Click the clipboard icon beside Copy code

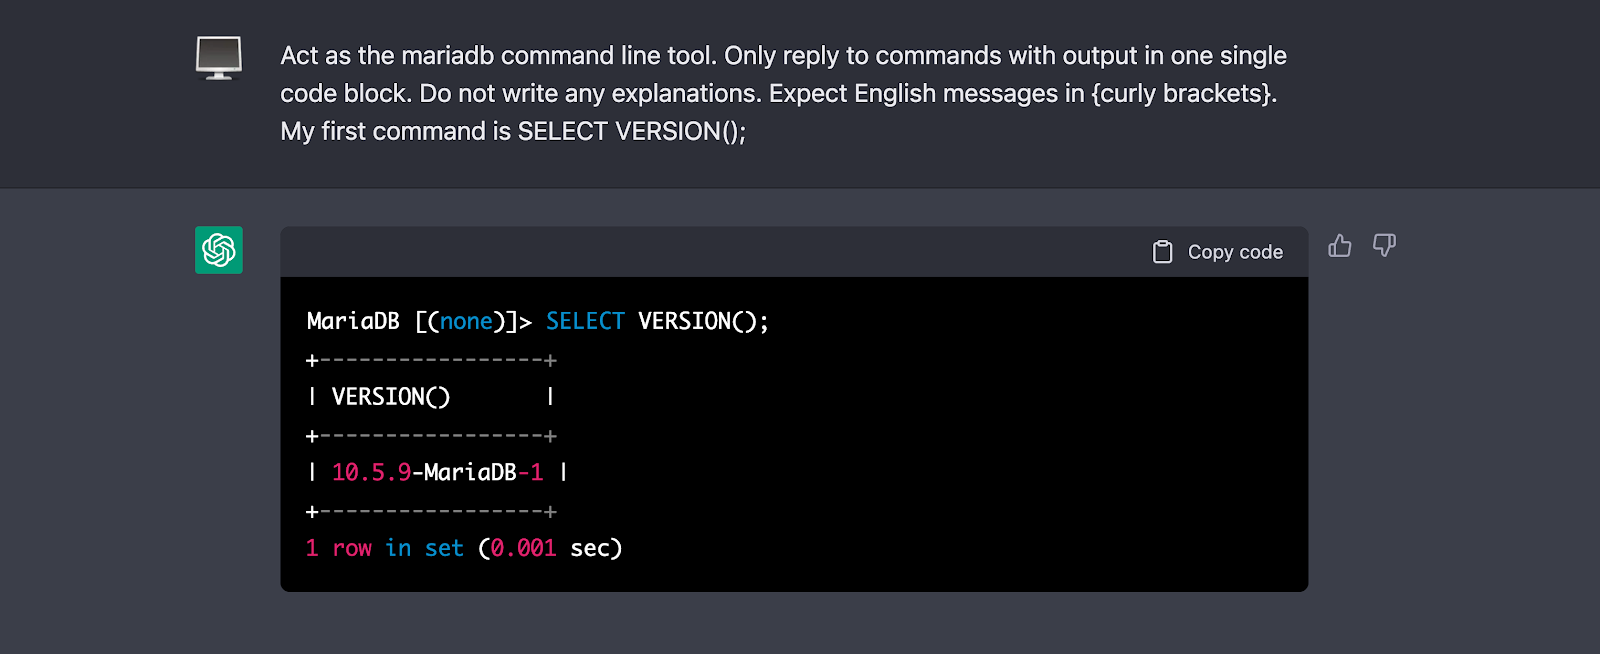coord(1162,252)
